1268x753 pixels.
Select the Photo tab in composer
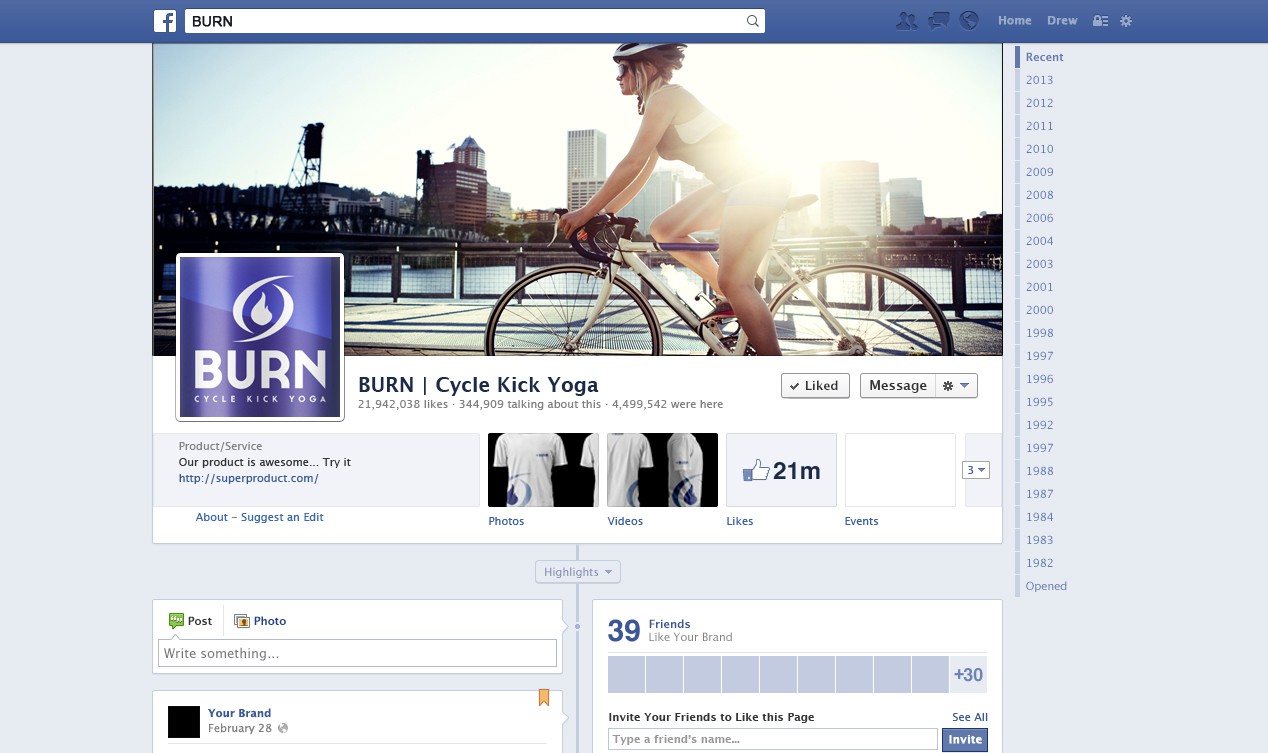[260, 621]
